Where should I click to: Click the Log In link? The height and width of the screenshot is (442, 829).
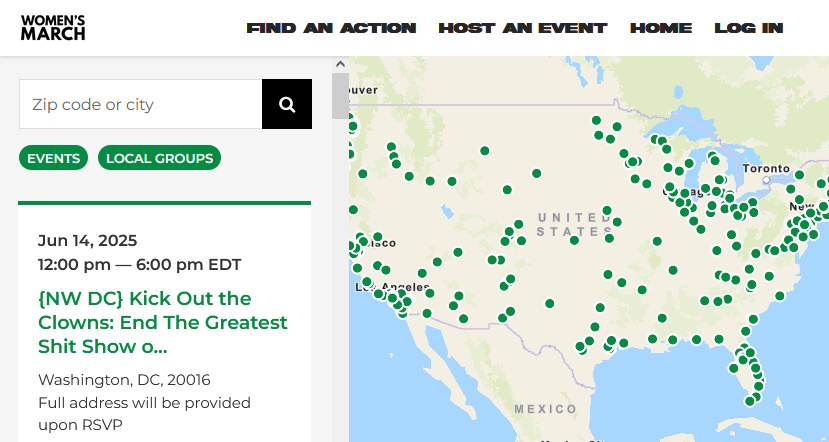[x=748, y=28]
